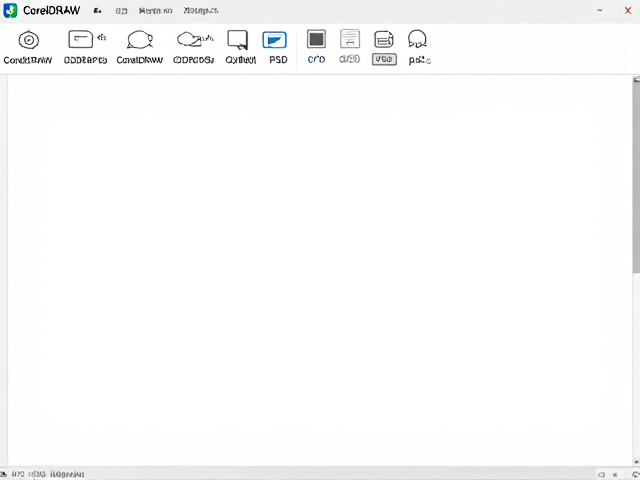
Task: Open the small icon menu beside the CorelDRAW title
Action: pos(97,11)
